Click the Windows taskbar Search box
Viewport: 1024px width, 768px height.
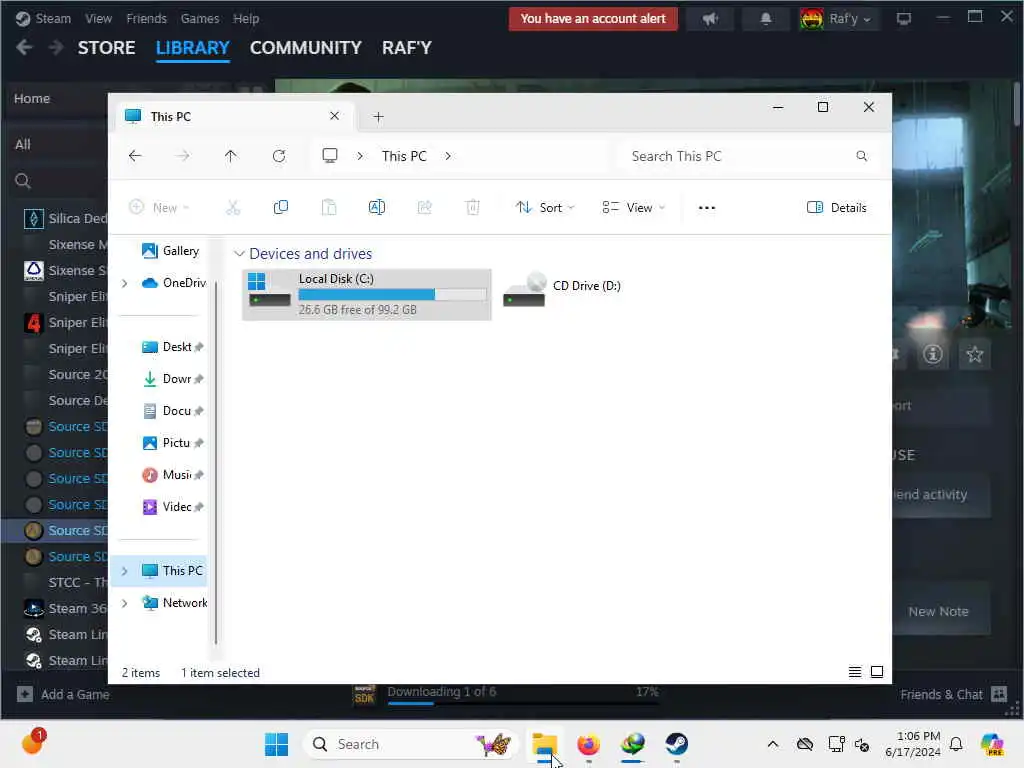click(409, 744)
